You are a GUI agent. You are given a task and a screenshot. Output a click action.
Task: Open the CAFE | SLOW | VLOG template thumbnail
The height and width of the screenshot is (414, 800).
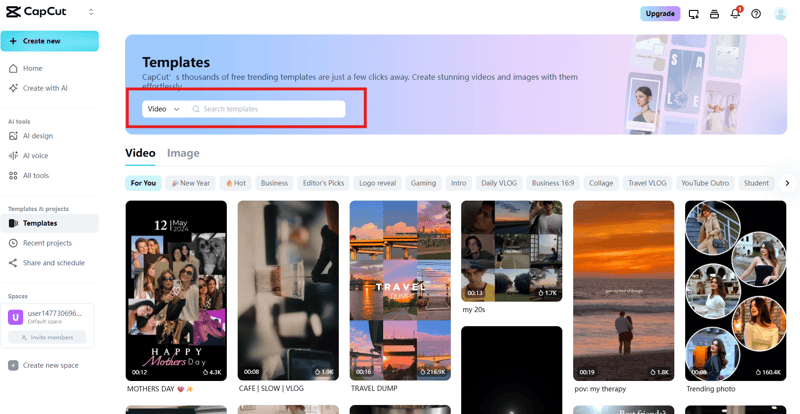[288, 290]
